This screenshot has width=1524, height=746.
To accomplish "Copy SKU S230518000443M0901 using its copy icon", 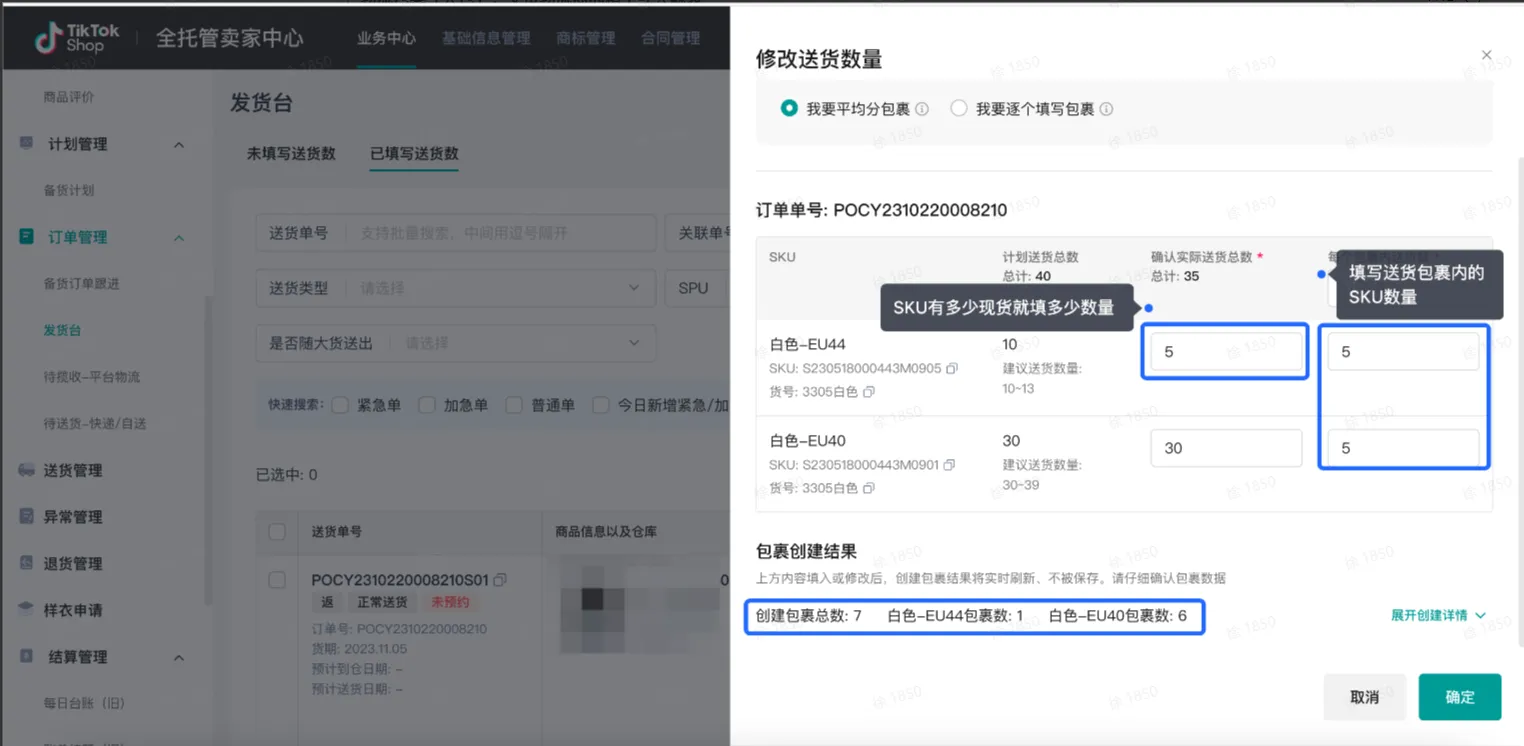I will click(x=949, y=464).
